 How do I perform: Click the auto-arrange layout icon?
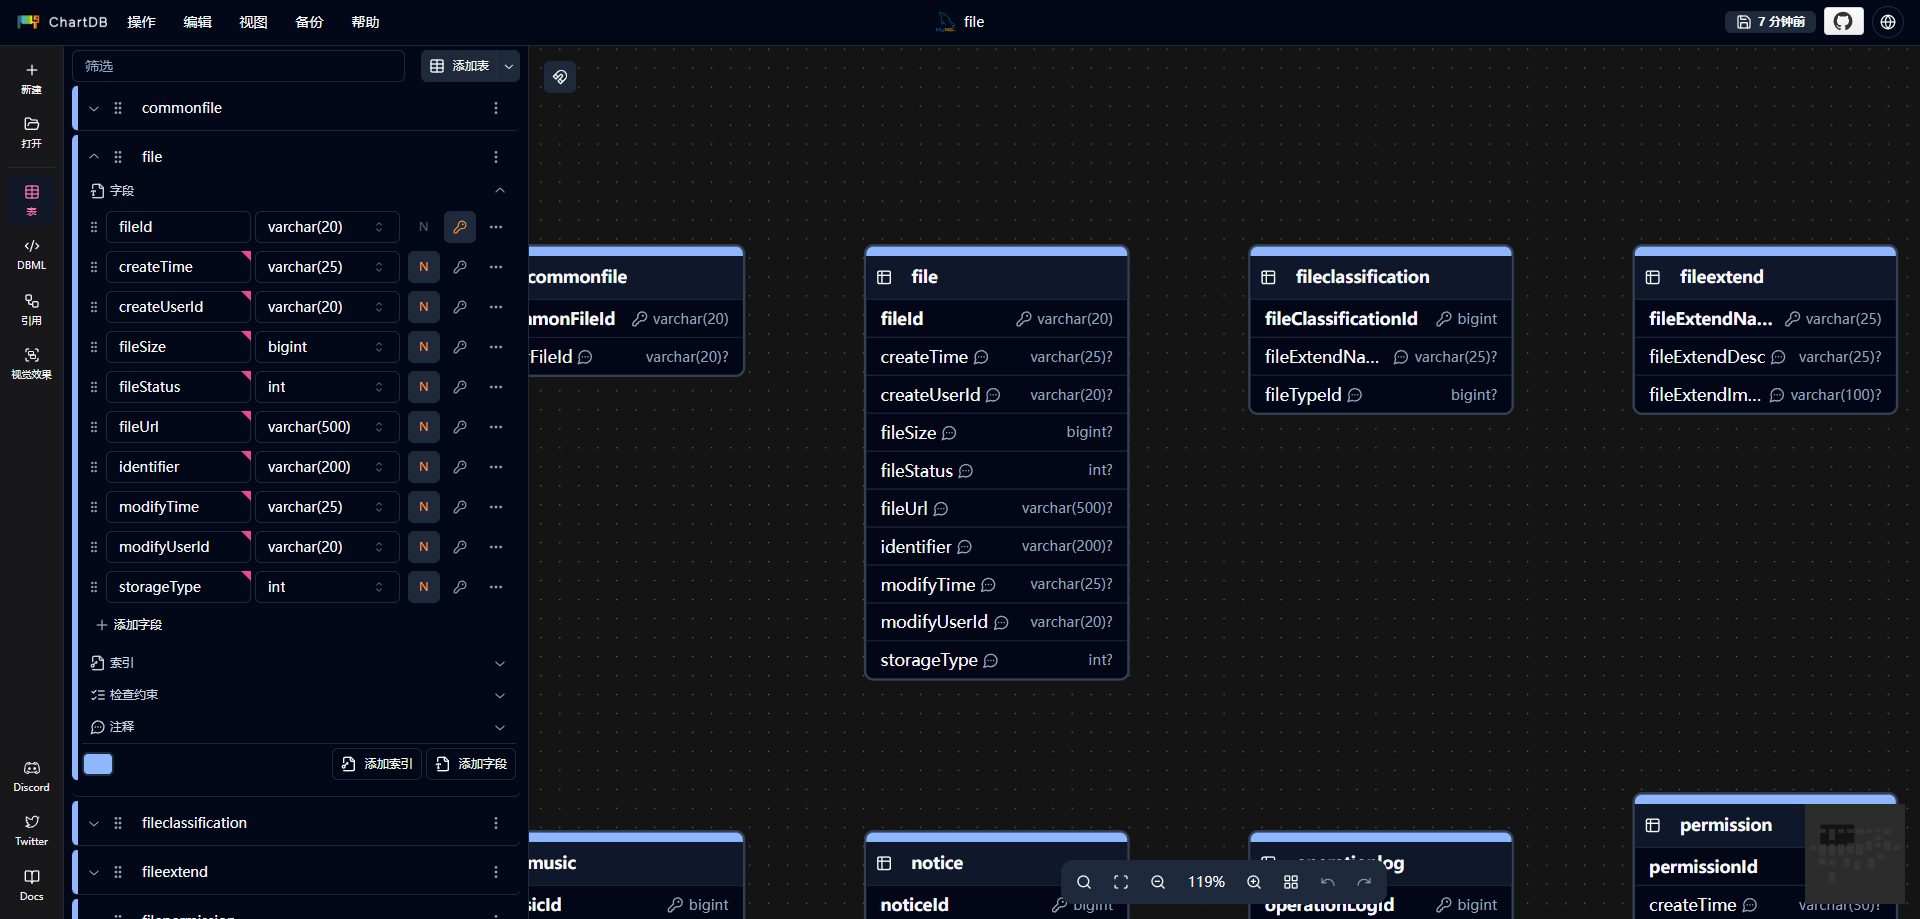coord(1291,882)
